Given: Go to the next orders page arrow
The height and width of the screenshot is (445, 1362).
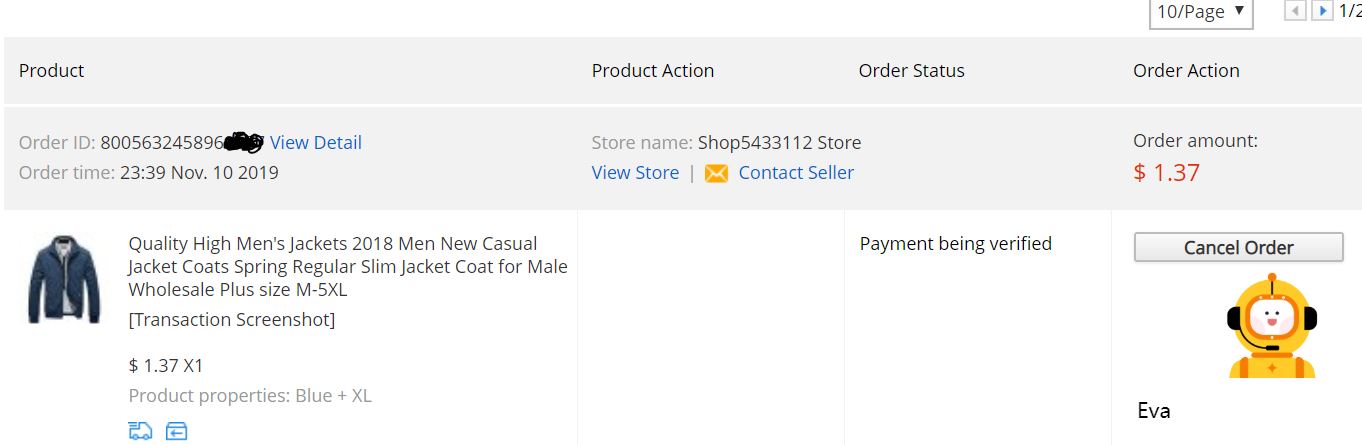Looking at the screenshot, I should point(1322,11).
